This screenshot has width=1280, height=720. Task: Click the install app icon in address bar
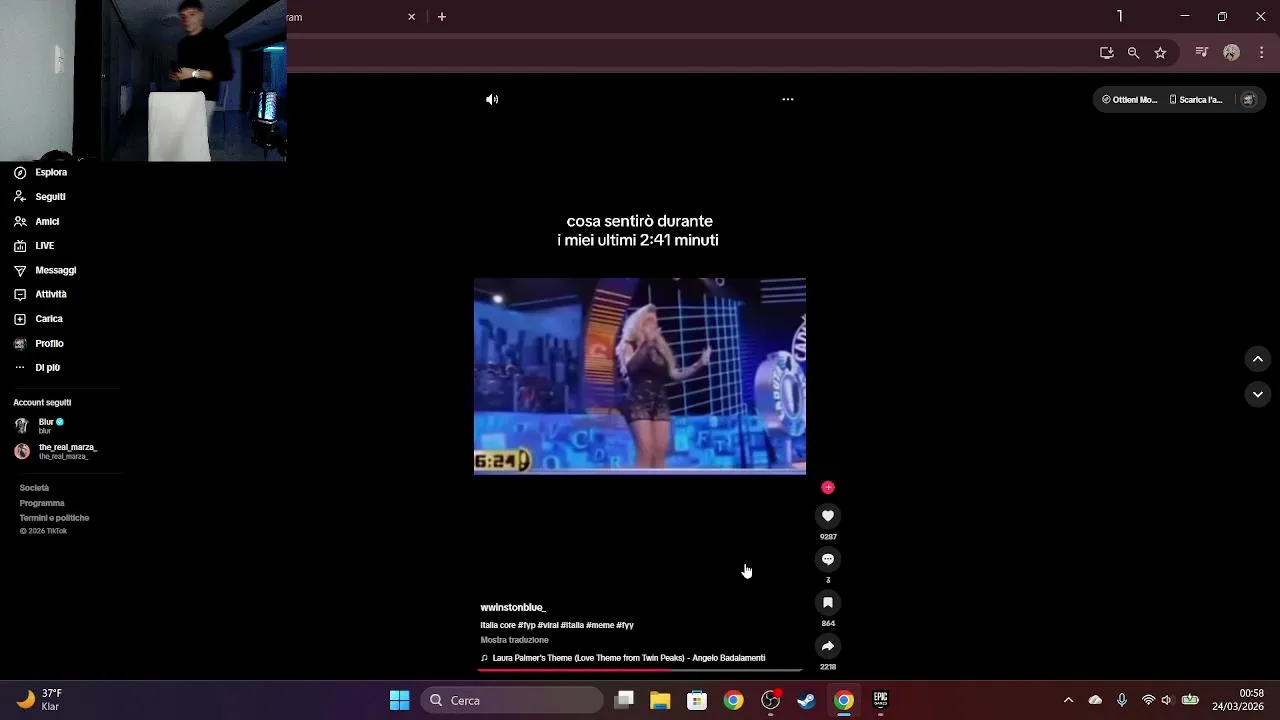click(1106, 53)
